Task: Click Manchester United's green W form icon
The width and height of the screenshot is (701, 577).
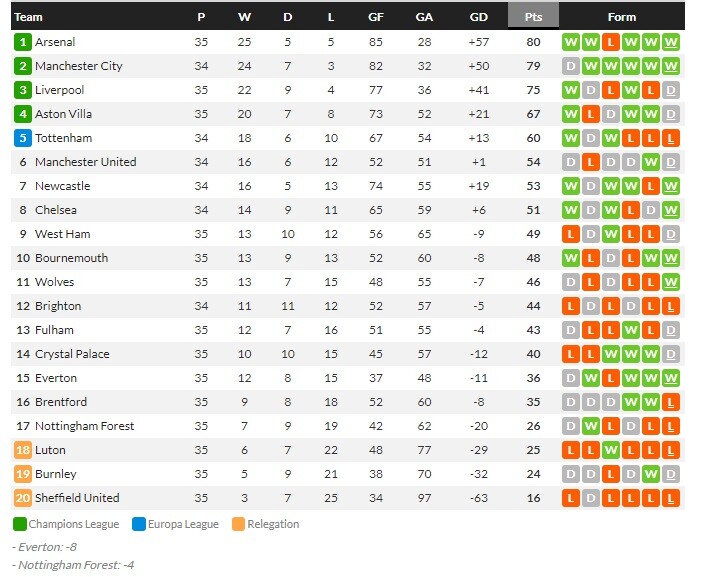Action: (x=651, y=162)
